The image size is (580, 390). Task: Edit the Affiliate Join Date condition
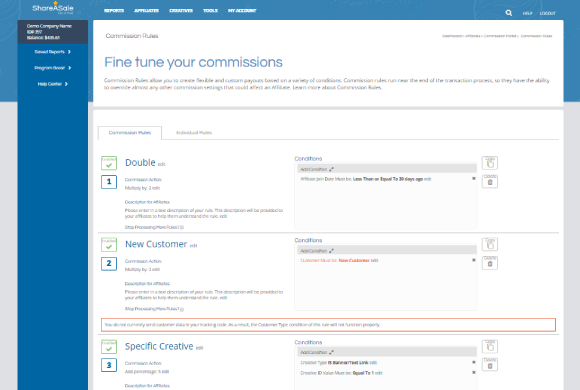428,179
